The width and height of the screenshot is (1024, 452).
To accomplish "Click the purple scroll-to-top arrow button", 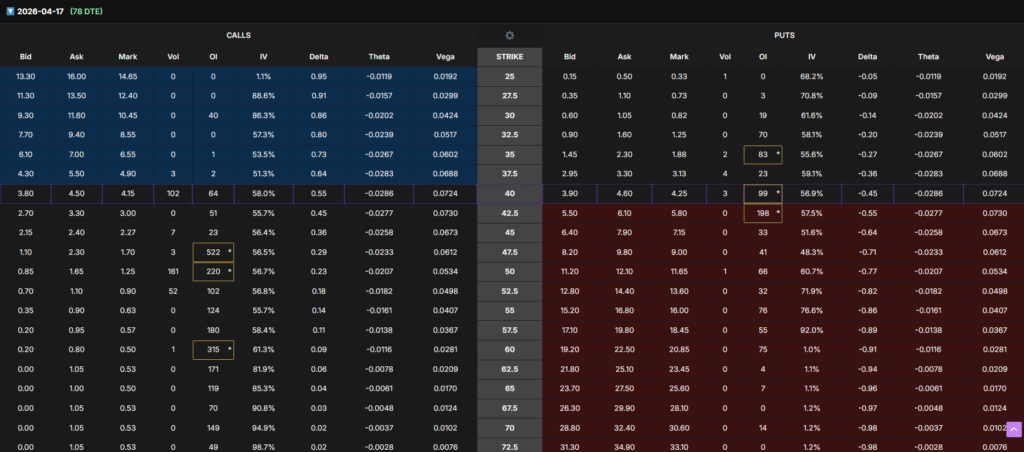I will point(1014,429).
